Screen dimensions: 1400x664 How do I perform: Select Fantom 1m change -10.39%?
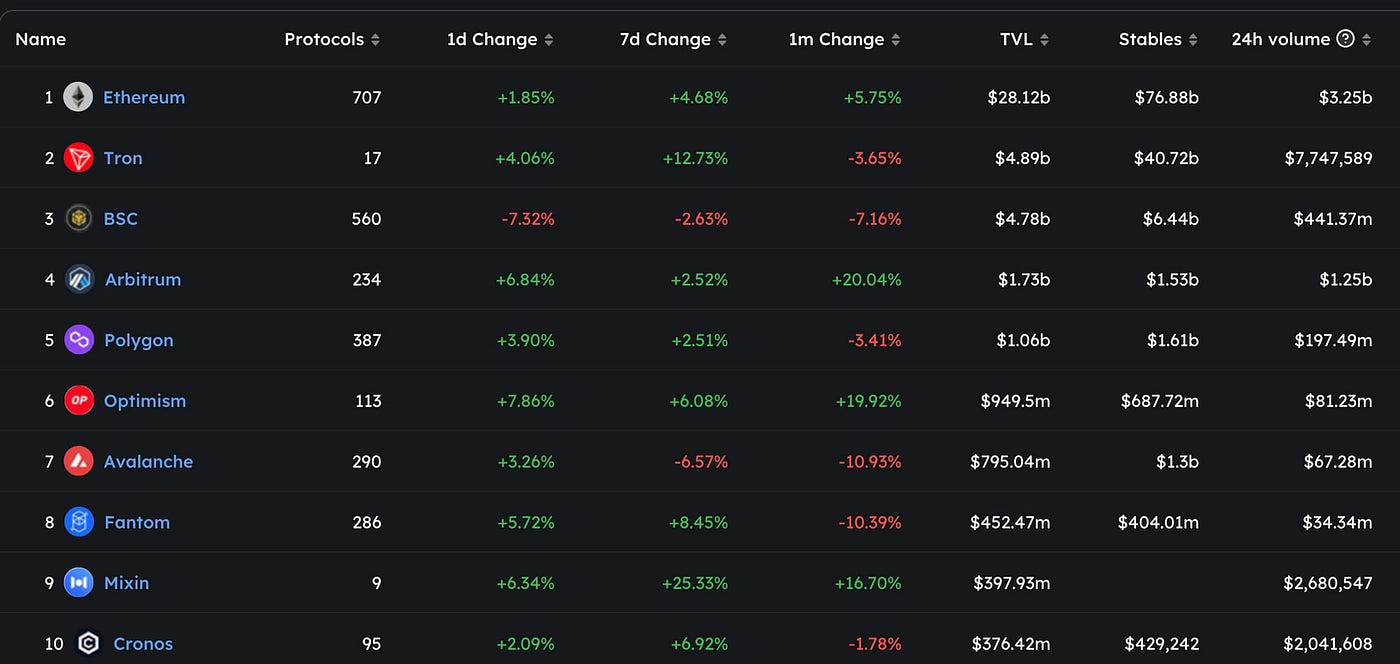point(870,522)
